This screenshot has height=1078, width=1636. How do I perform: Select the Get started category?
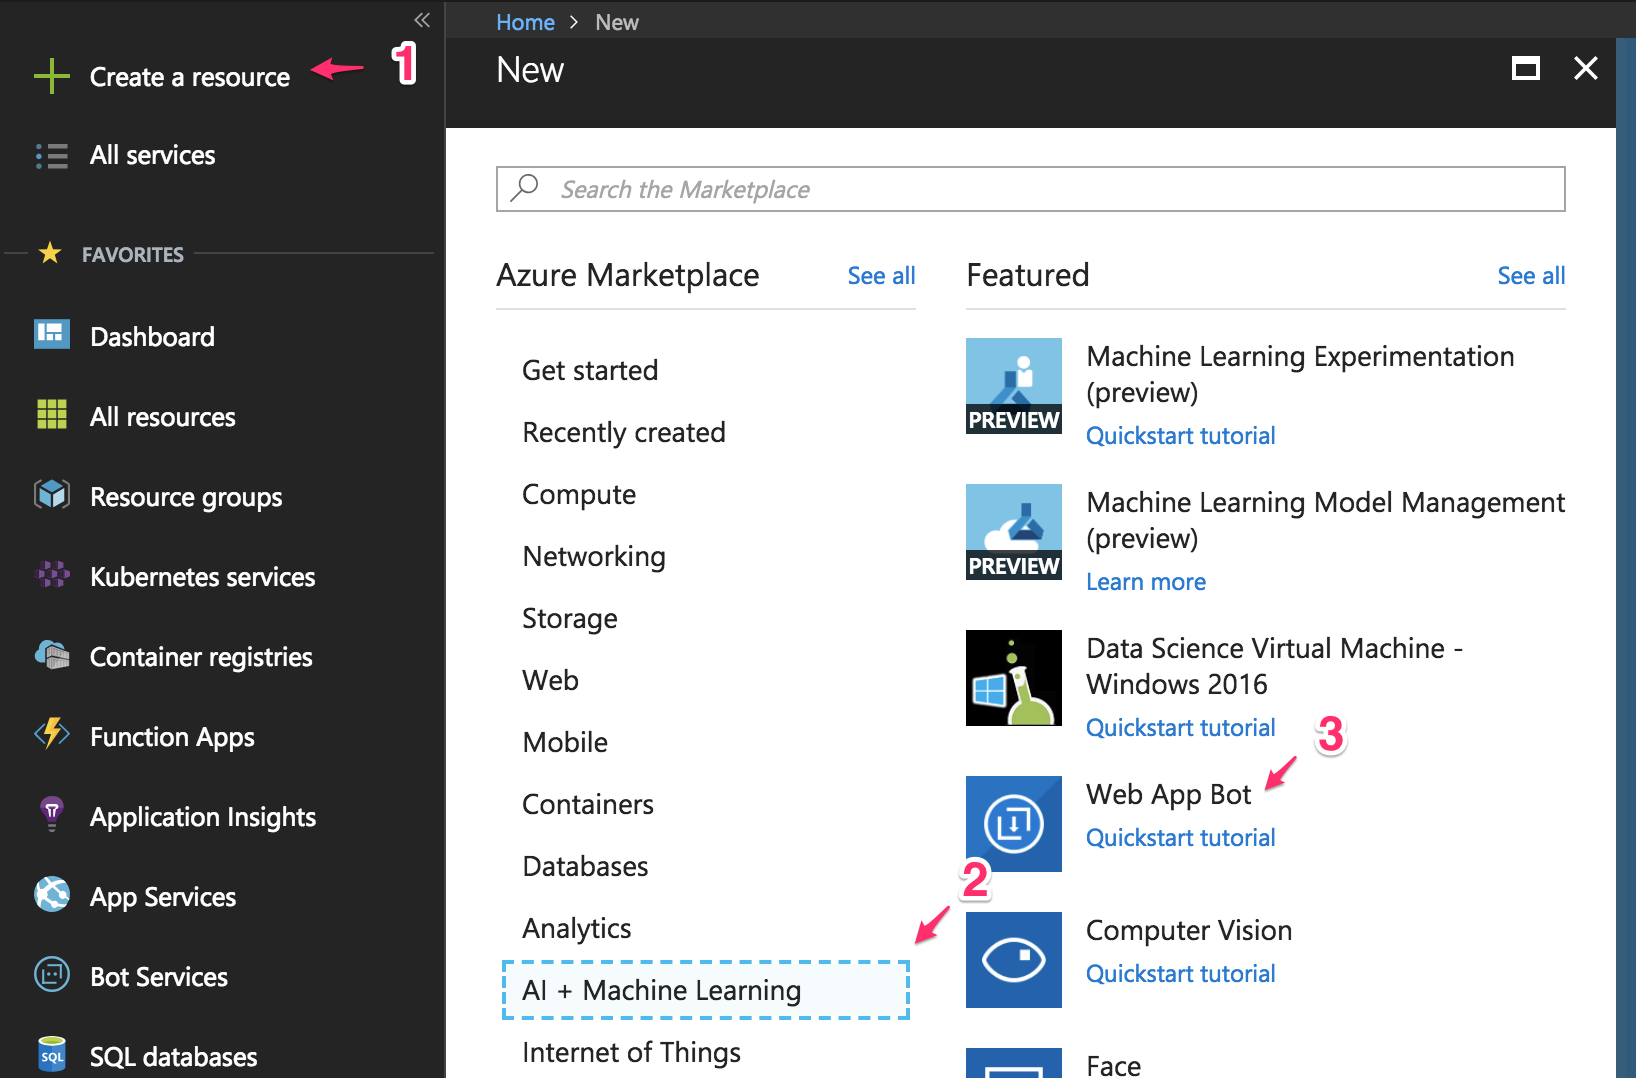[x=590, y=370]
